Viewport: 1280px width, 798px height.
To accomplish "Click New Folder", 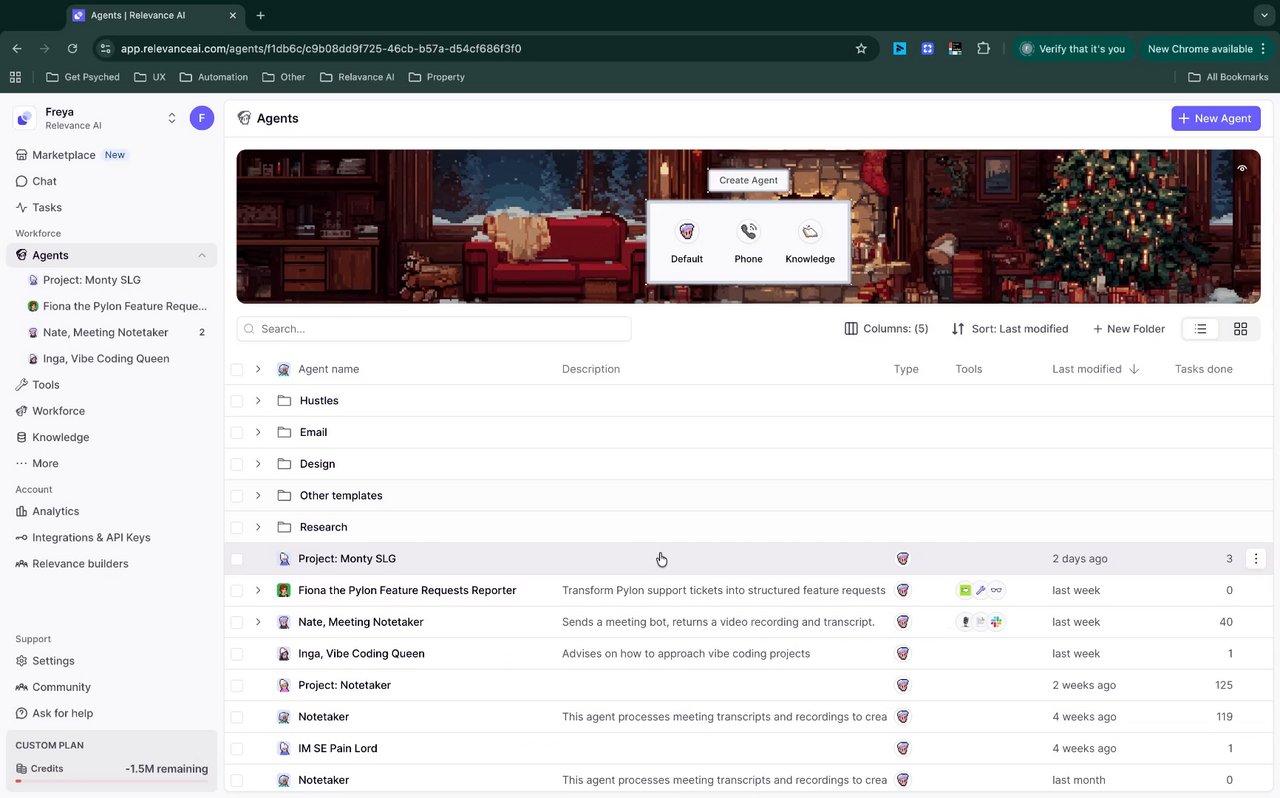I will coord(1128,329).
